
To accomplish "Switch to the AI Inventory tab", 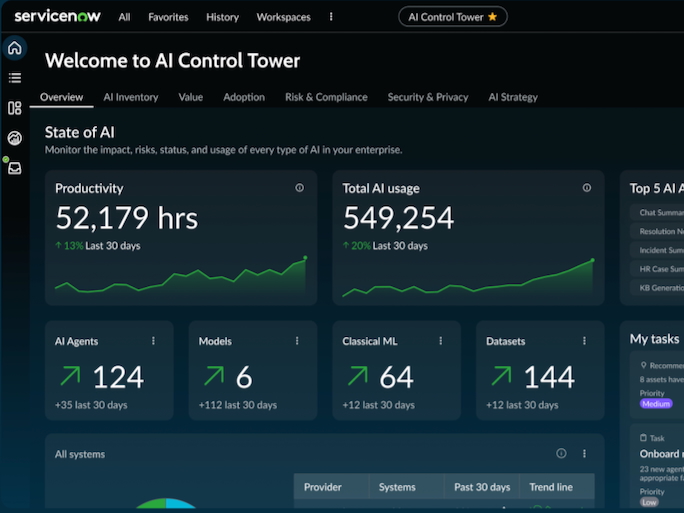I will [x=131, y=97].
